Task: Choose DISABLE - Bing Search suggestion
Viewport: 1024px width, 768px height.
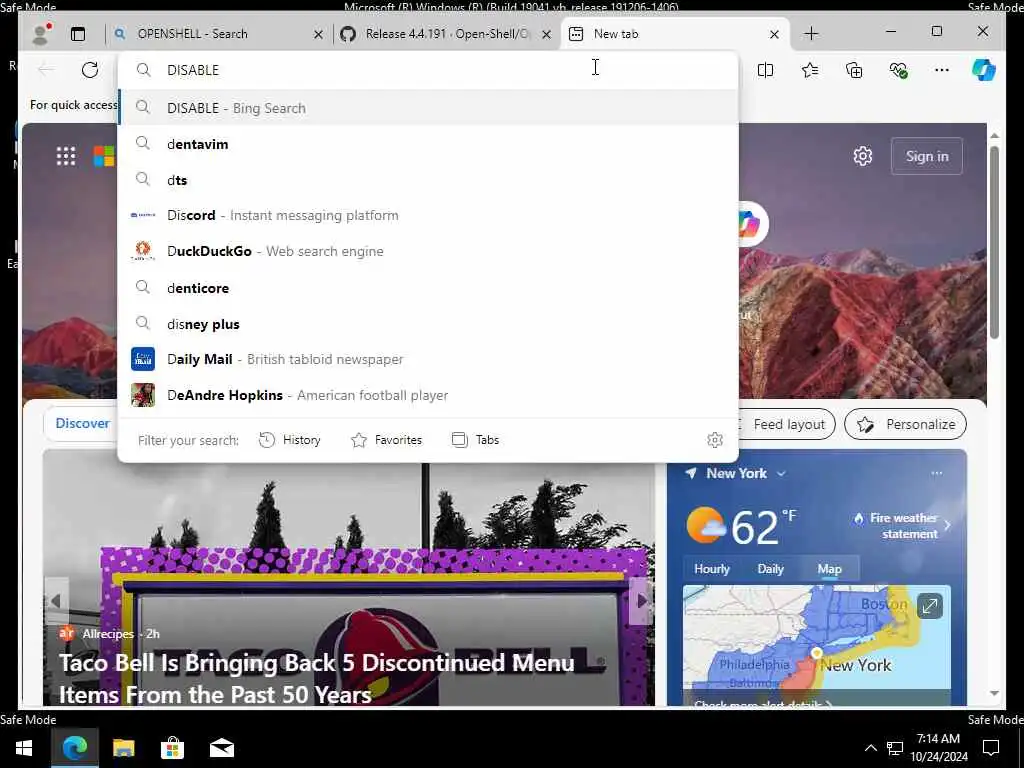Action: pyautogui.click(x=428, y=108)
